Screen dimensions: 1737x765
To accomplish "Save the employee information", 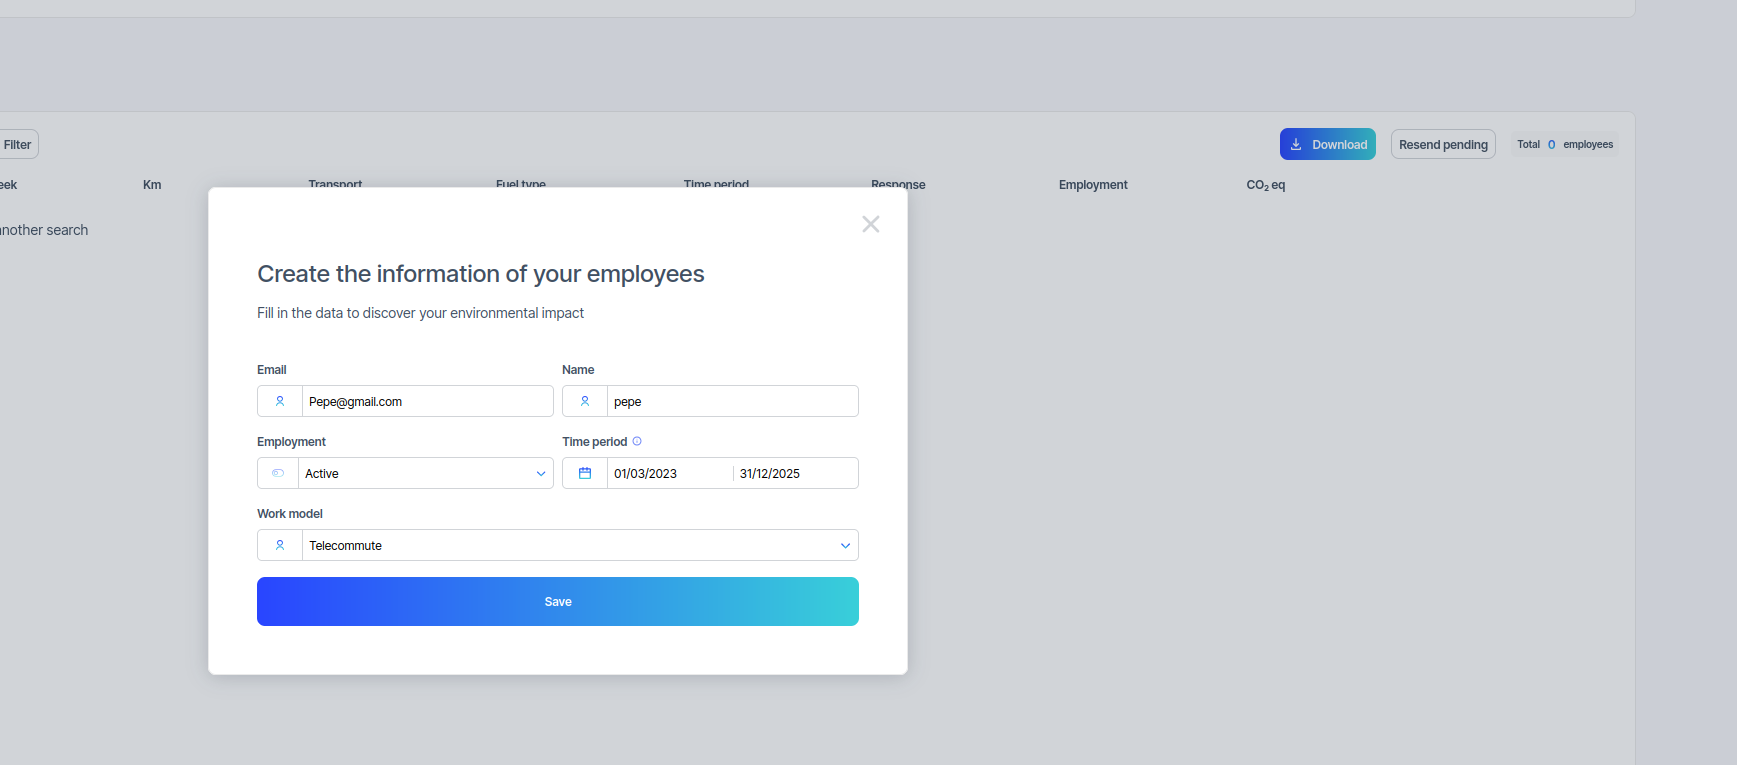I will tap(558, 601).
